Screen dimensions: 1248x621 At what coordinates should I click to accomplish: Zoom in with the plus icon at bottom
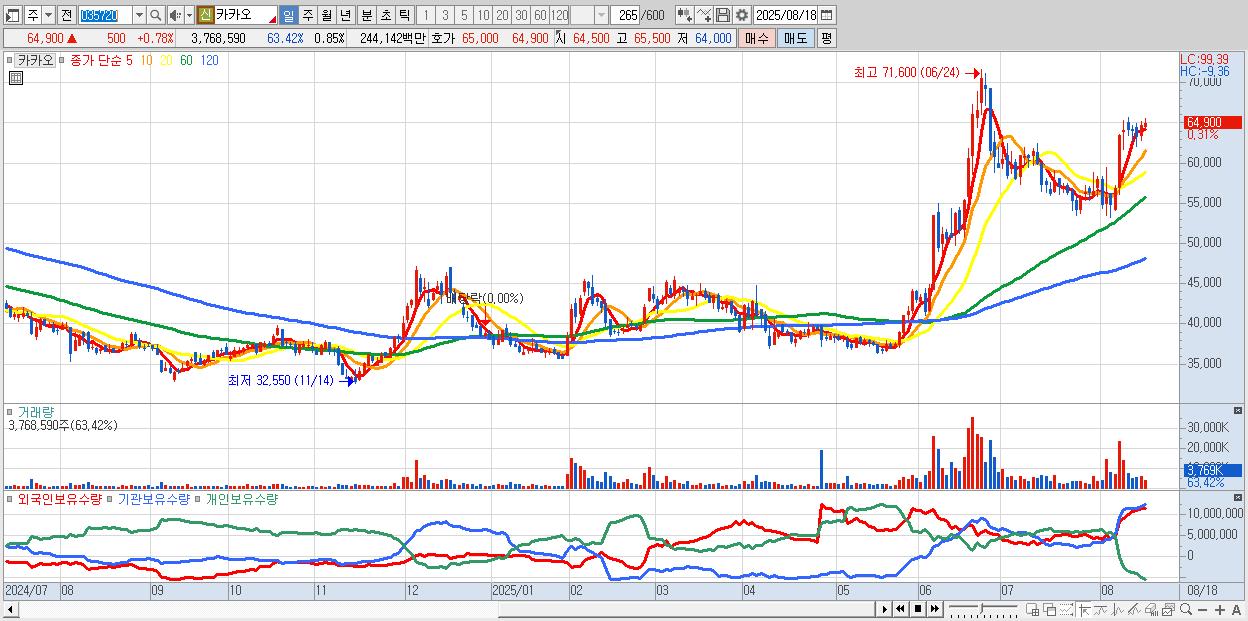point(1219,610)
